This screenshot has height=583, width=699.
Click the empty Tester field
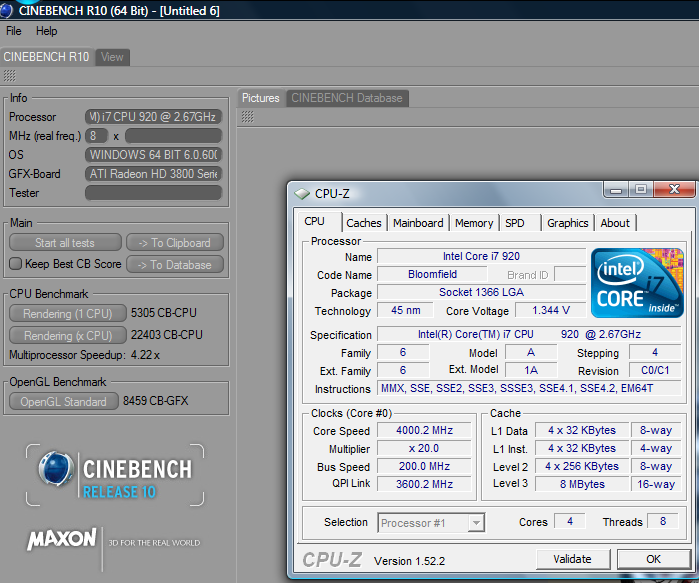click(153, 193)
